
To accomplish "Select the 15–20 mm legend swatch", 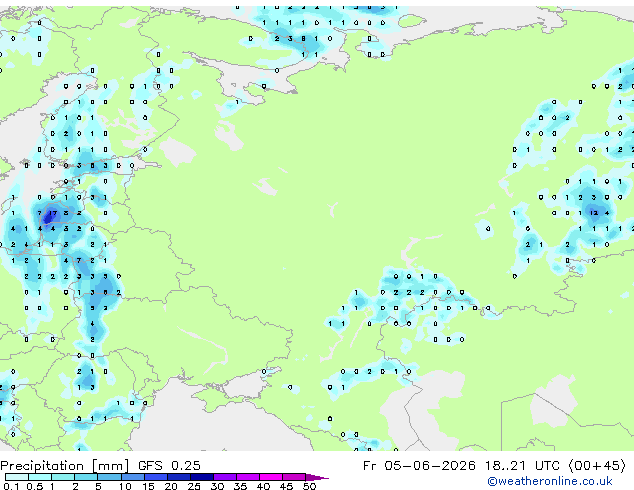I will pyautogui.click(x=155, y=477).
